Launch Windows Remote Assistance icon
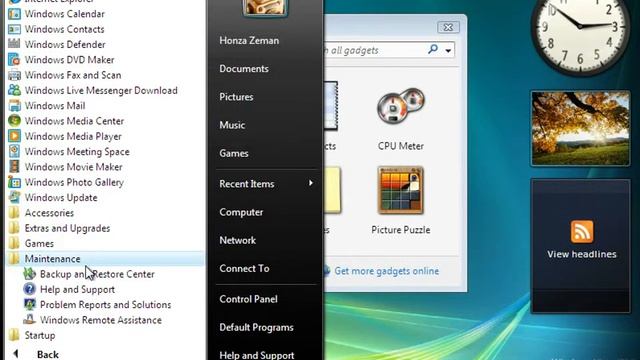The width and height of the screenshot is (640, 360). click(x=29, y=320)
